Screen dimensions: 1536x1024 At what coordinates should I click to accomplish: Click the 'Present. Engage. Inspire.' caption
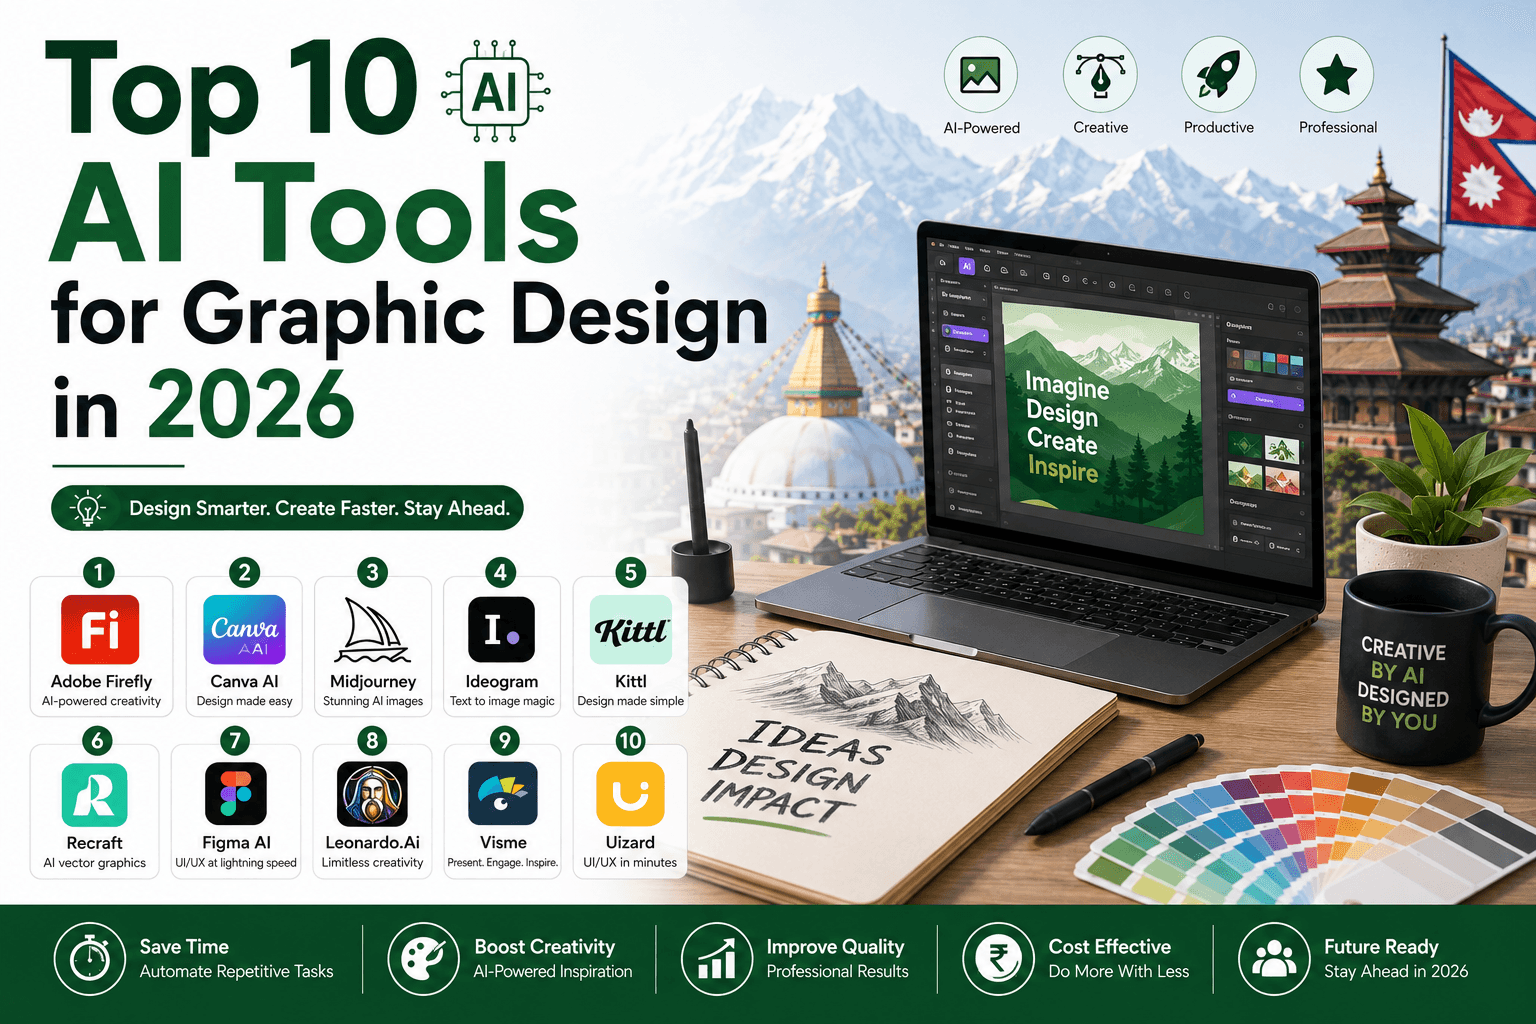pos(503,863)
